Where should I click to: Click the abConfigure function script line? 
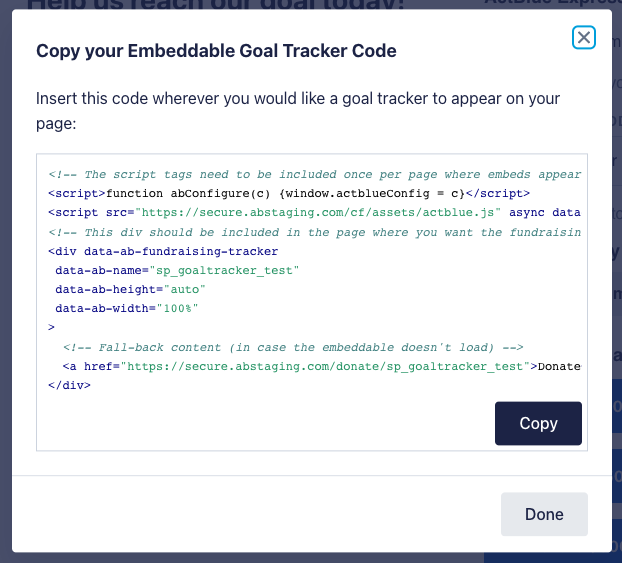(289, 193)
